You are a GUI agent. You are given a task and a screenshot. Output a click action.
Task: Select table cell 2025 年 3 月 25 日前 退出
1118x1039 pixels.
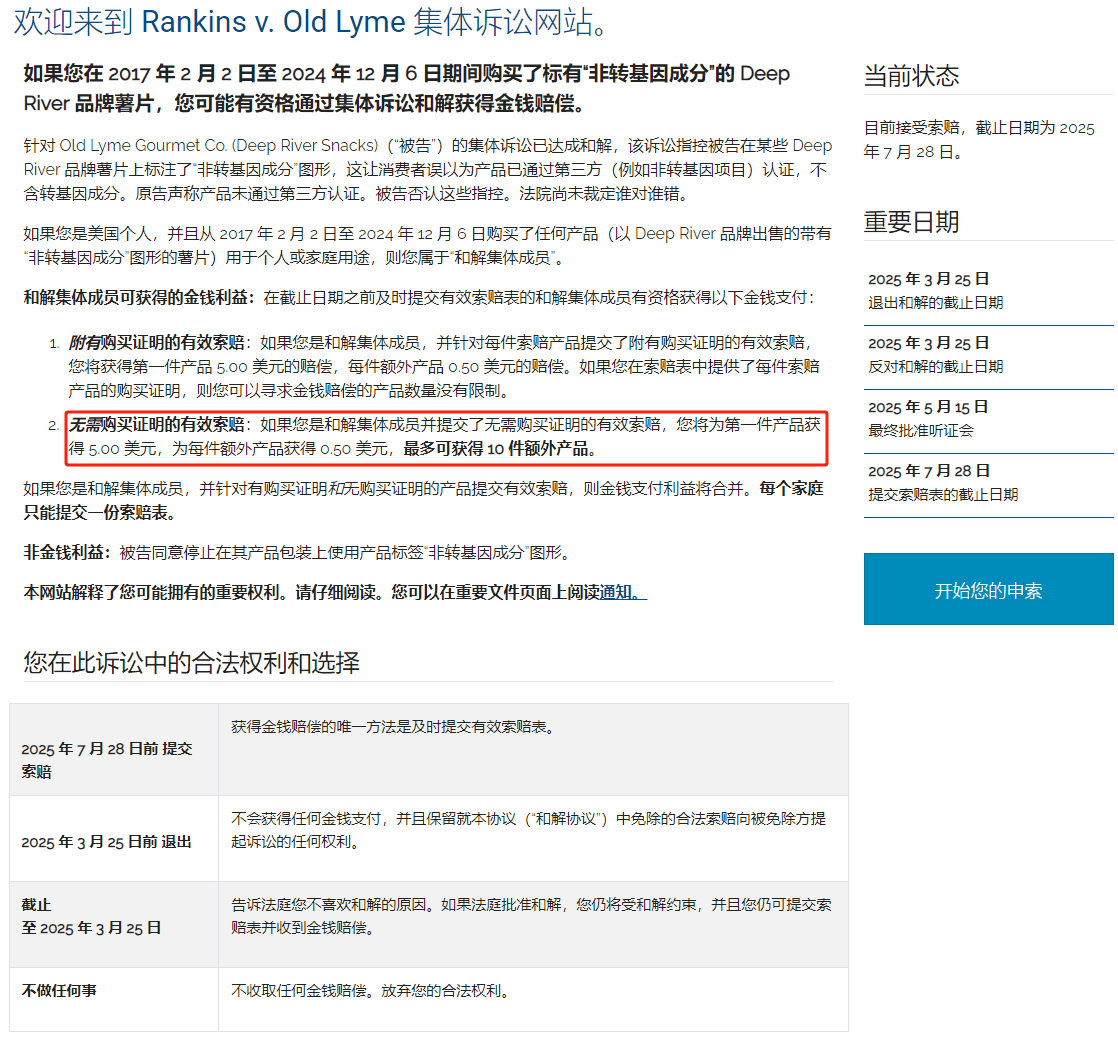pos(114,839)
